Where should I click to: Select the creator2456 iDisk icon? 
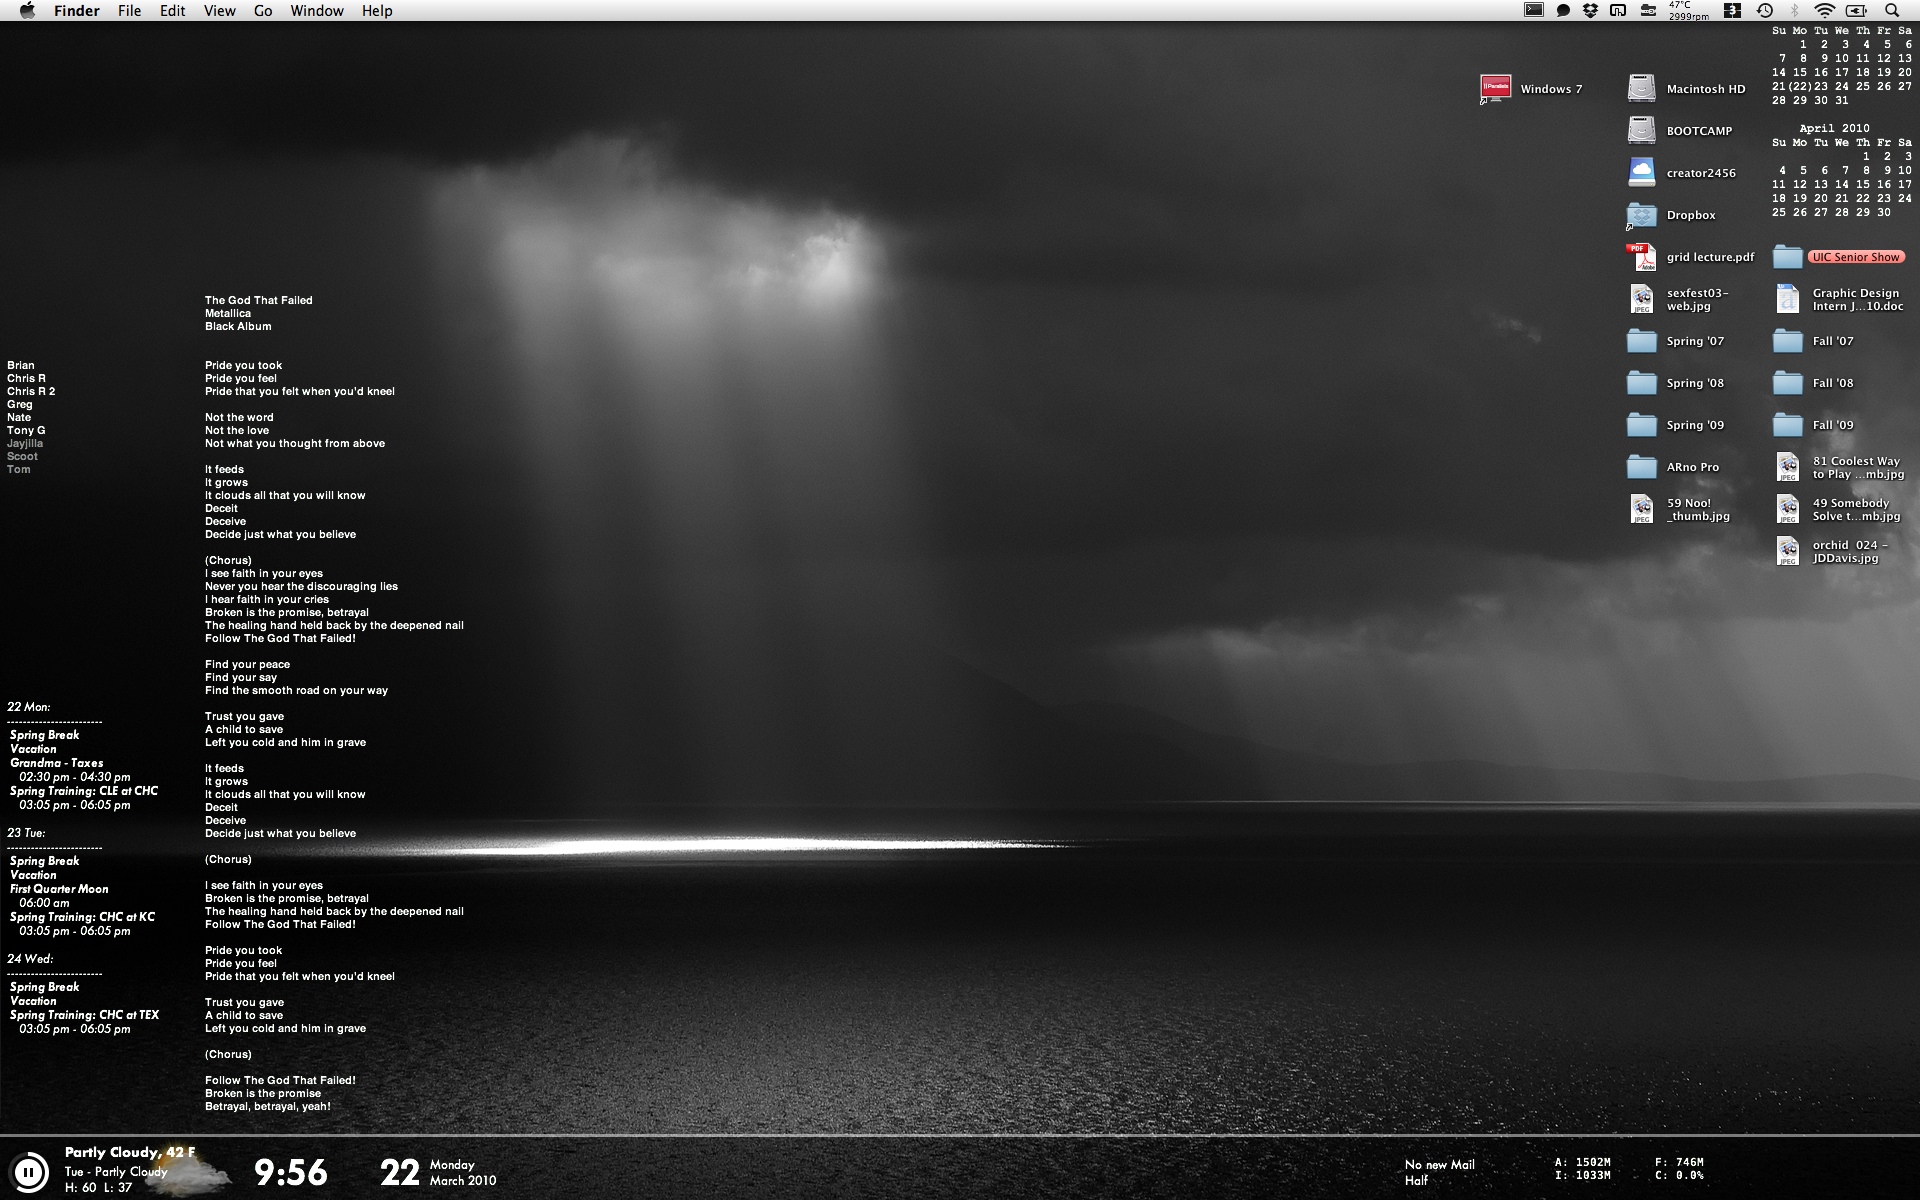pos(1641,172)
